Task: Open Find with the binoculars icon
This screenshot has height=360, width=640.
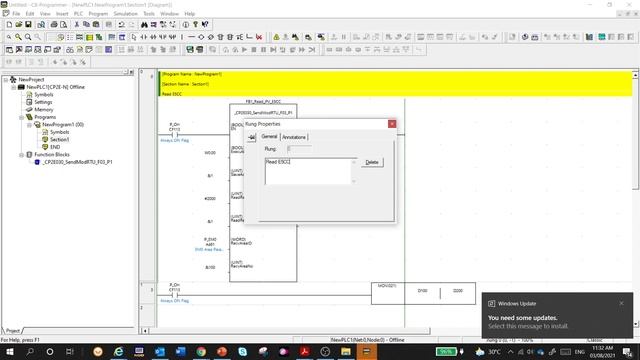Action: click(144, 24)
